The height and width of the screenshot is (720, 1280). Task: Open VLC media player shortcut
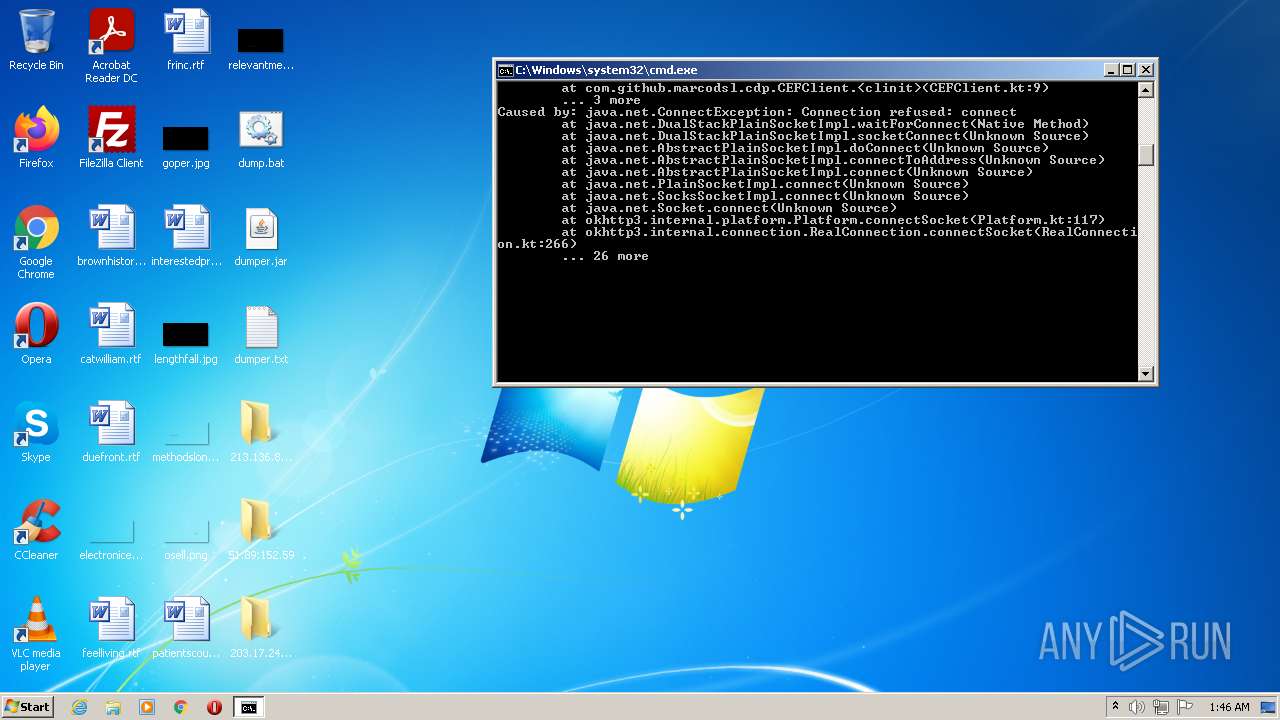pos(36,635)
